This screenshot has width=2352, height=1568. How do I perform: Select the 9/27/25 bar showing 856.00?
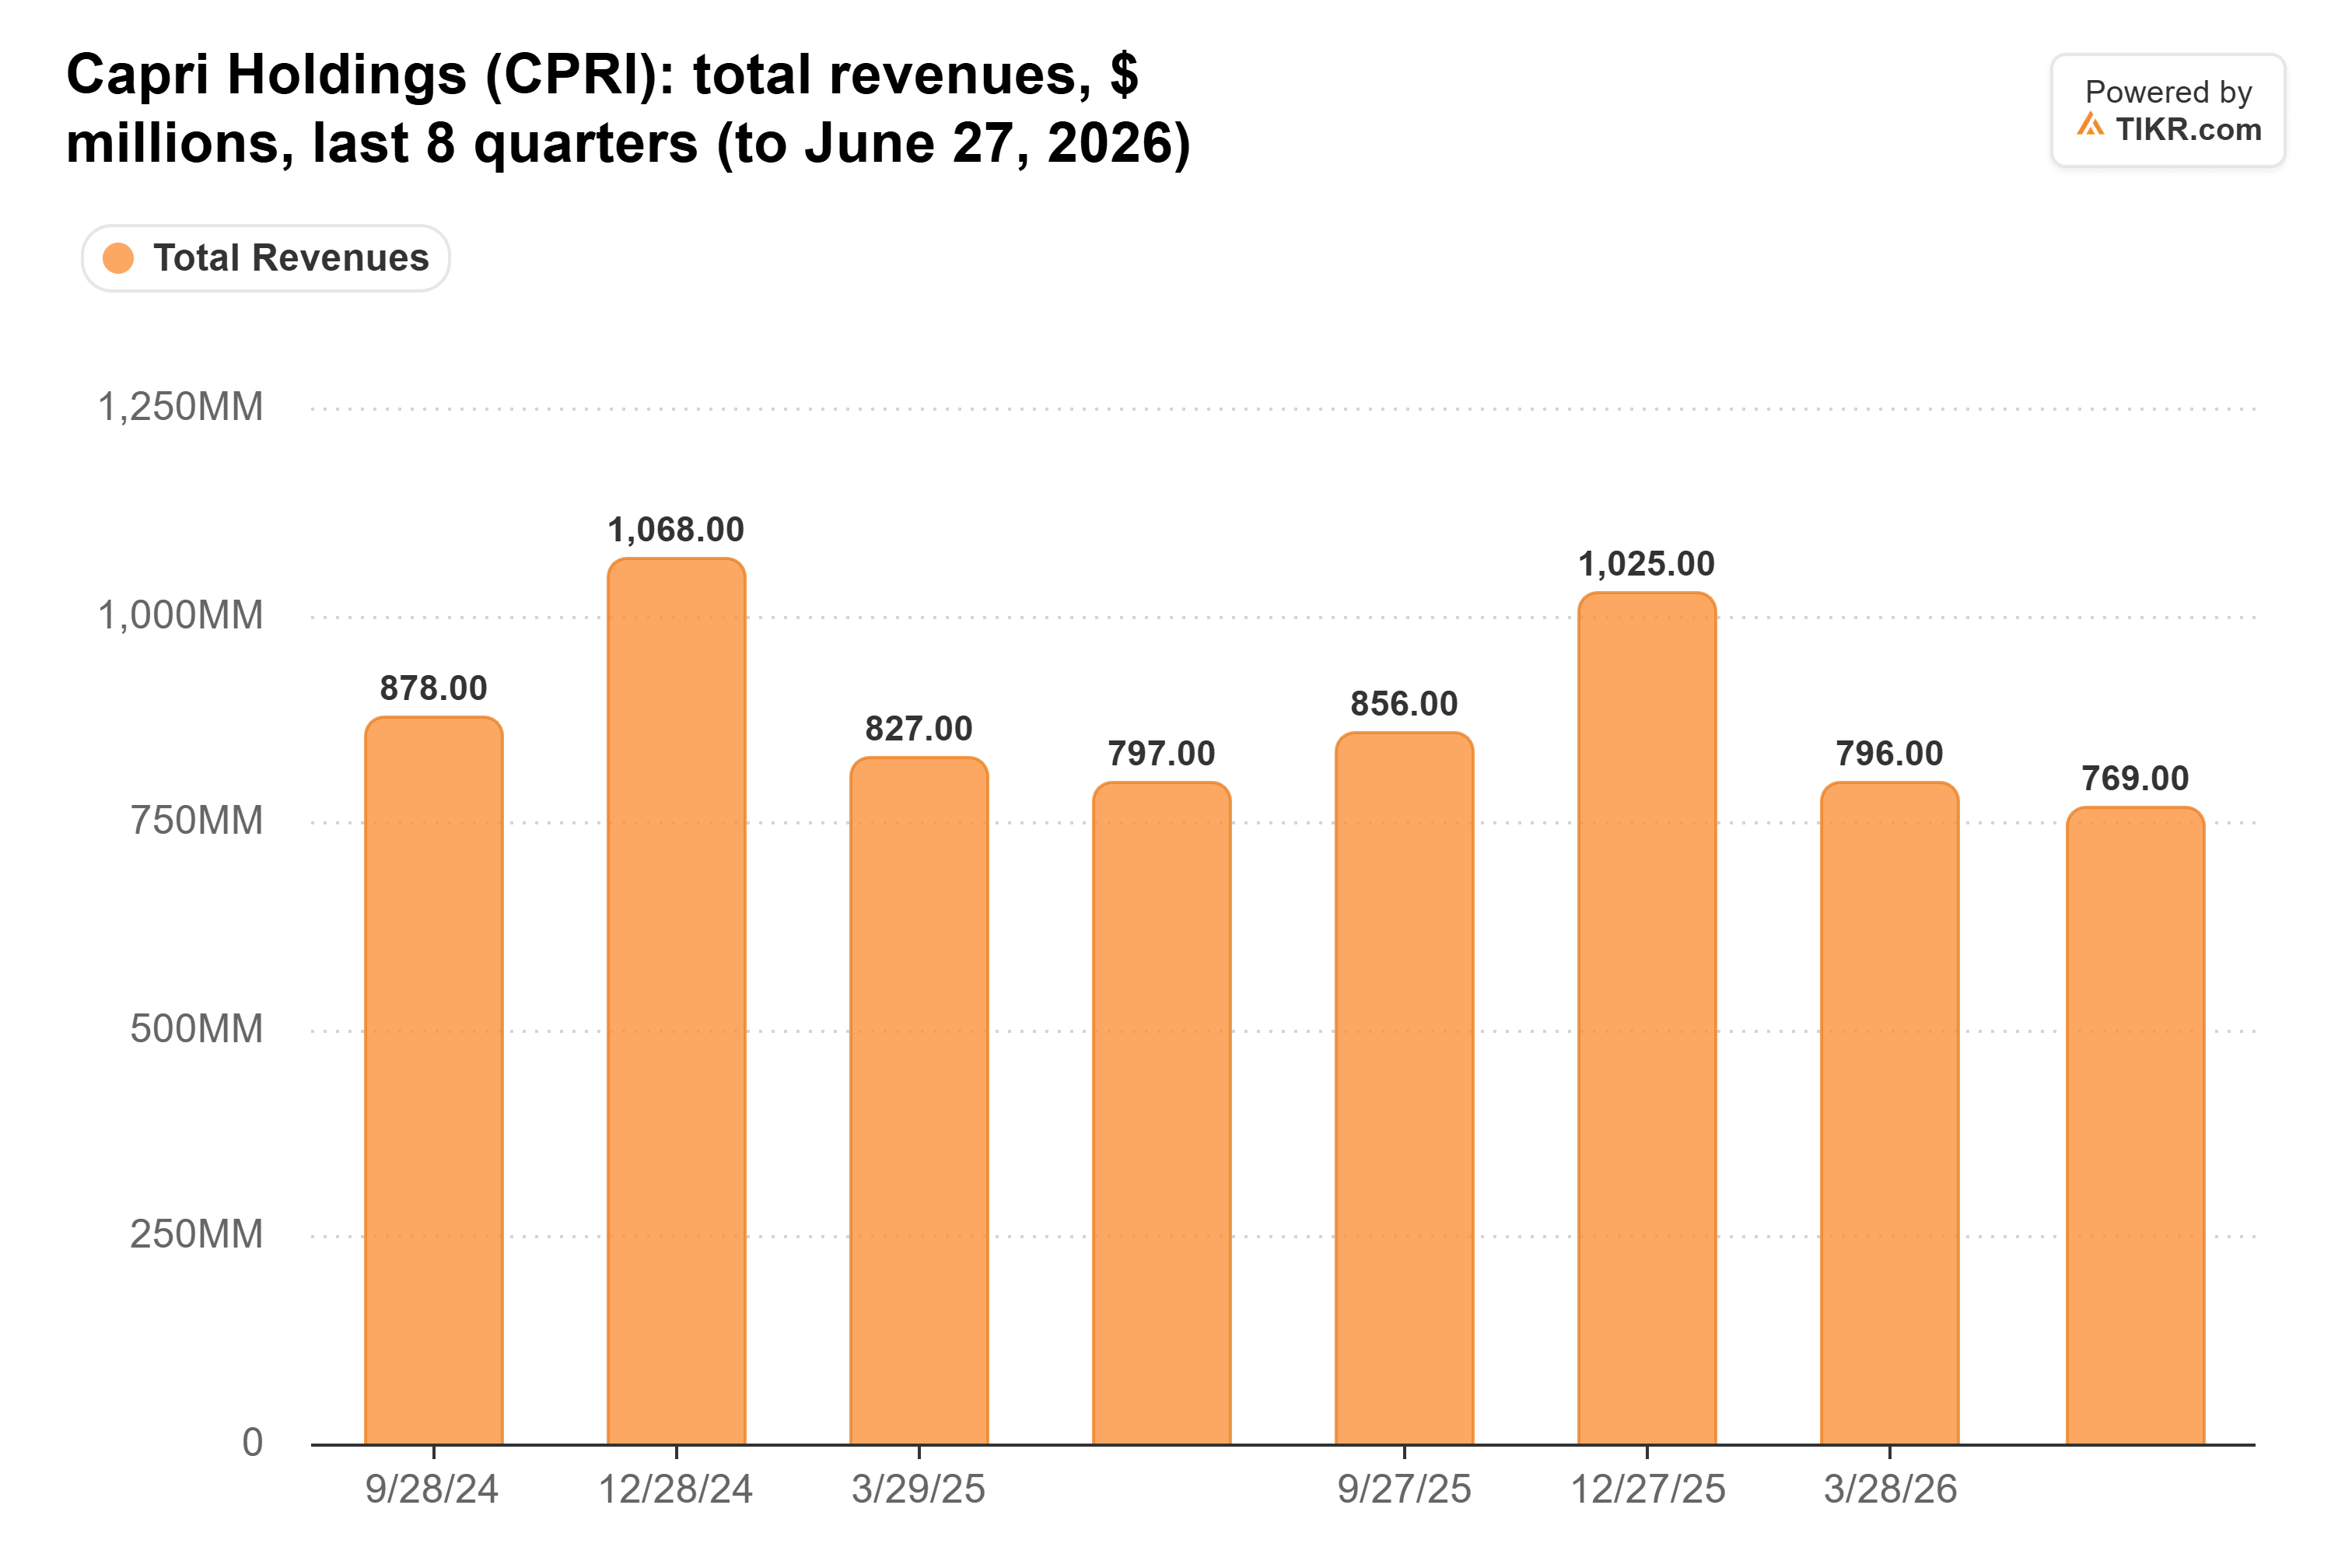pos(1405,1089)
